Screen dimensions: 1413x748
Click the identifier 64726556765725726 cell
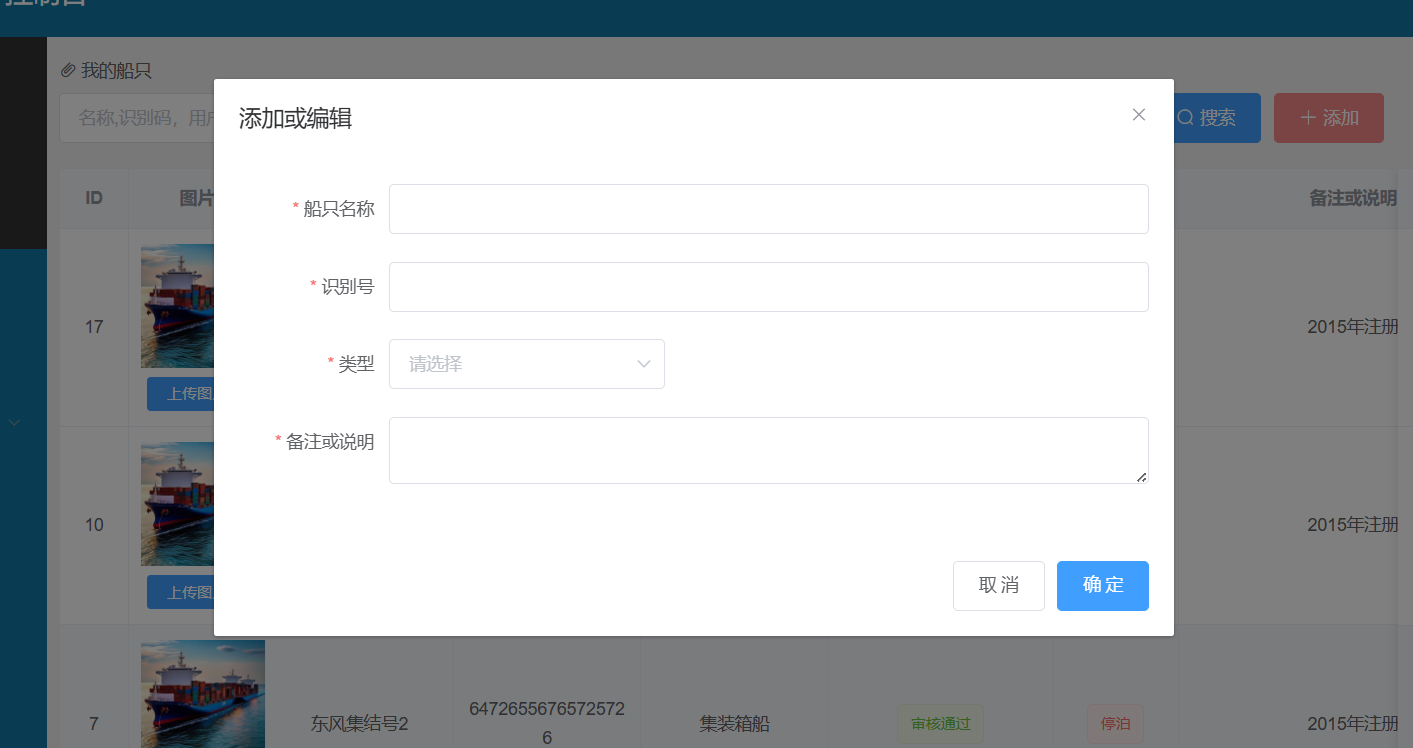point(546,723)
